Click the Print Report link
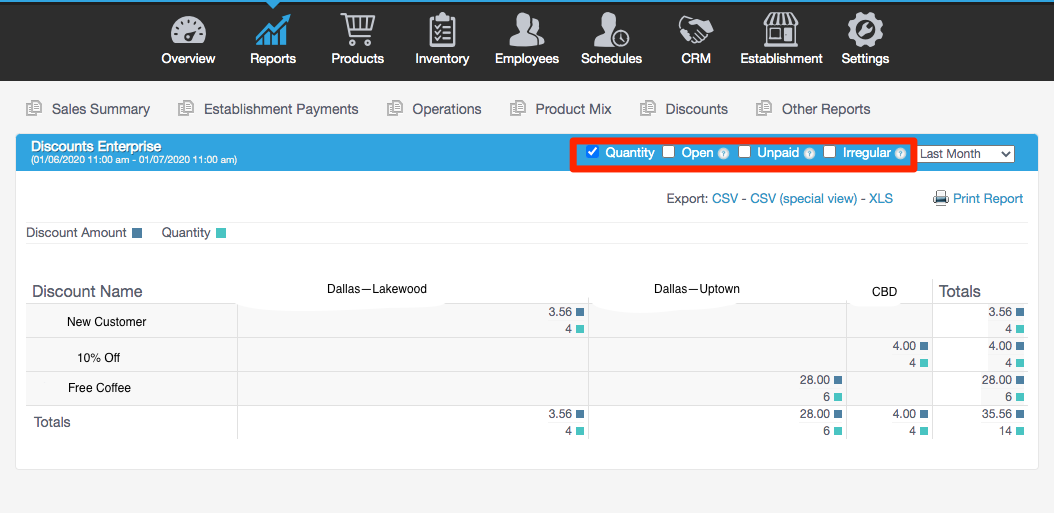Image resolution: width=1054 pixels, height=513 pixels. 988,199
